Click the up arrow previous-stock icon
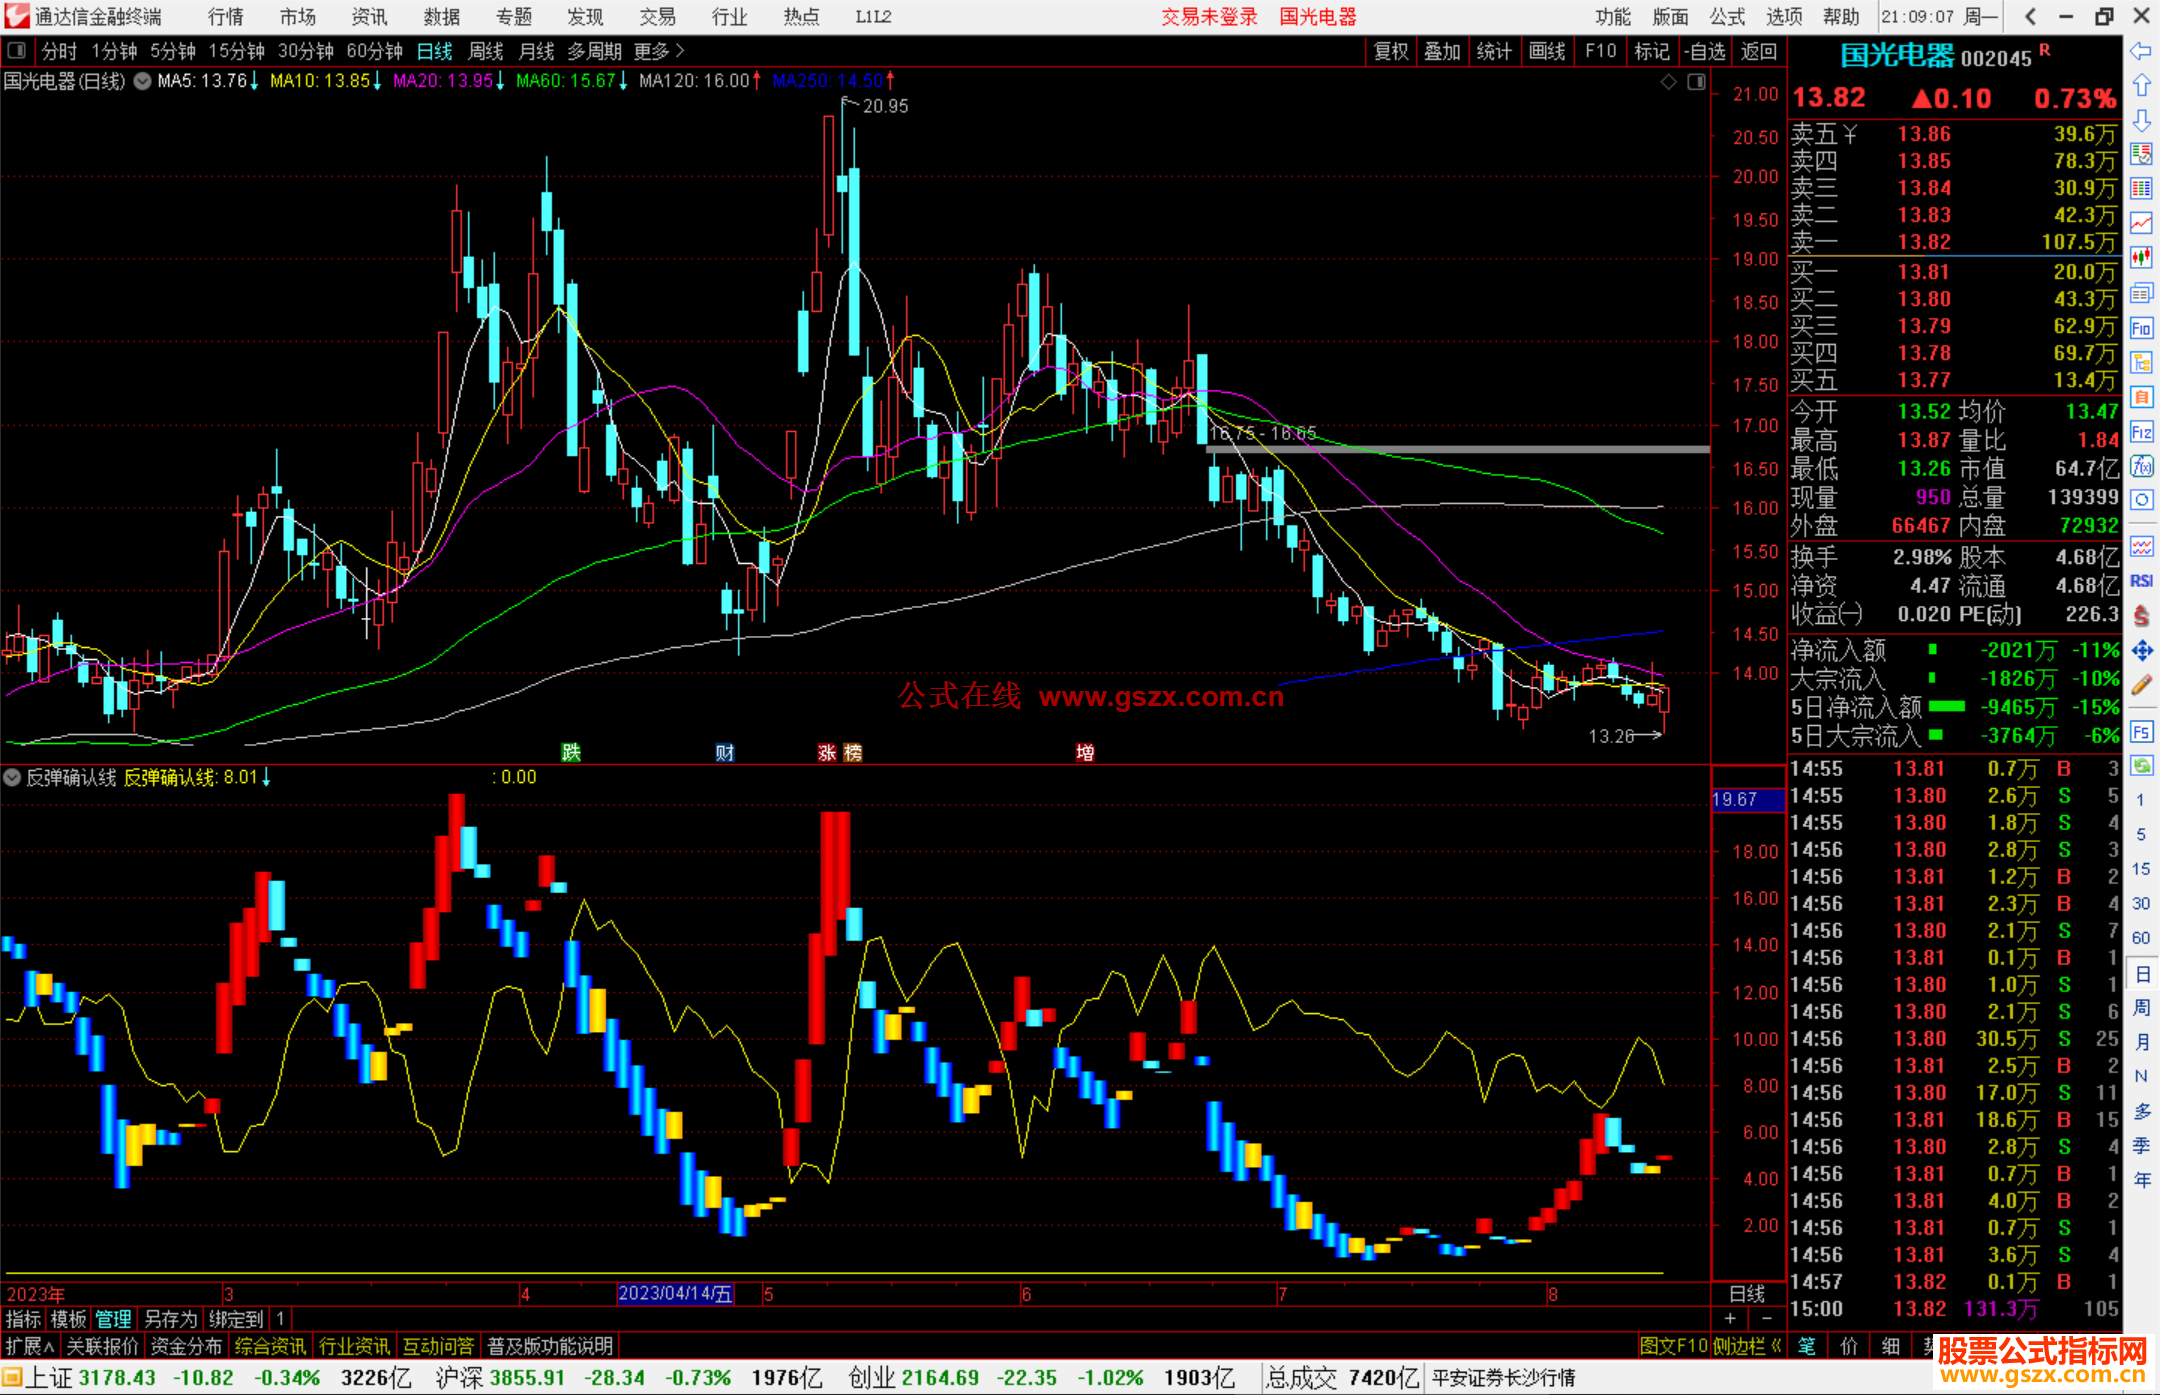Image resolution: width=2160 pixels, height=1395 pixels. [x=2141, y=86]
